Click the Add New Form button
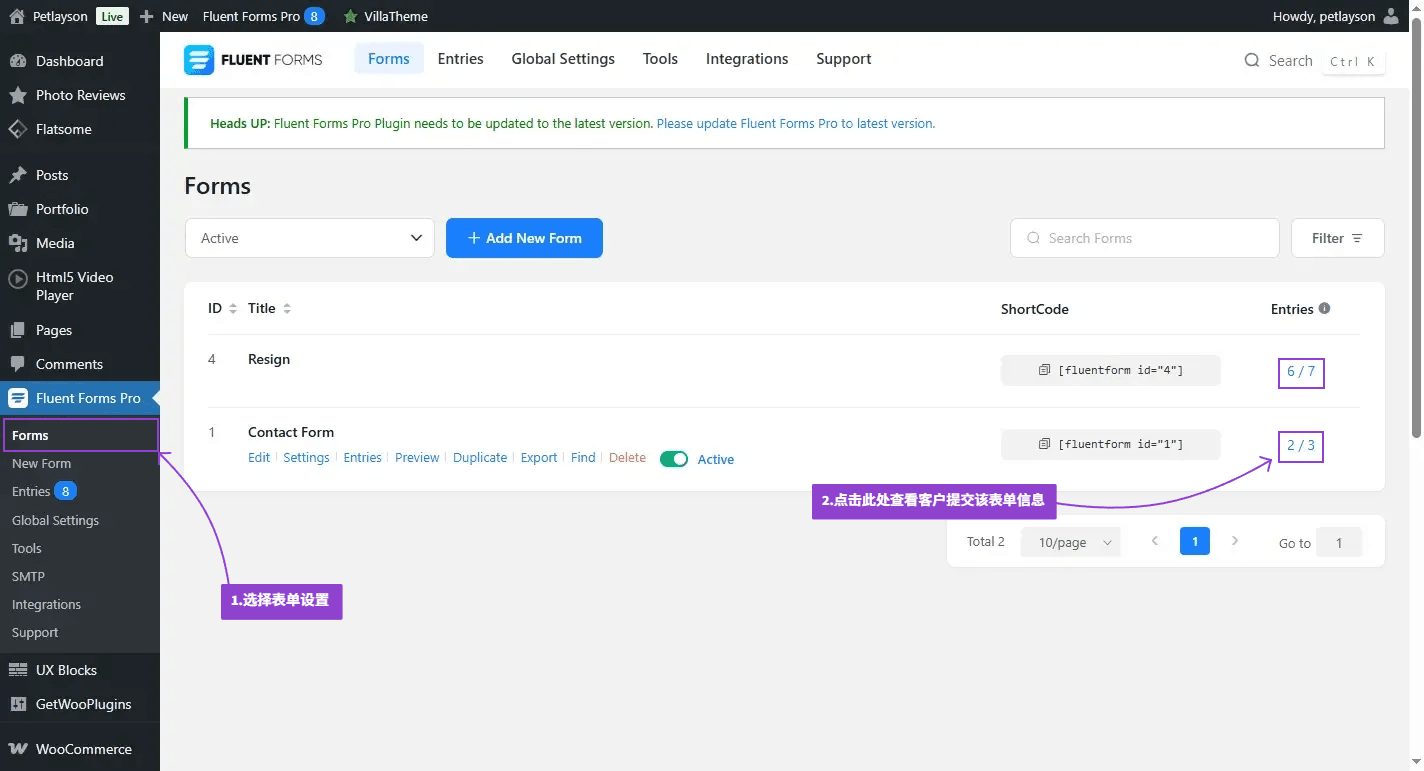 pyautogui.click(x=524, y=238)
